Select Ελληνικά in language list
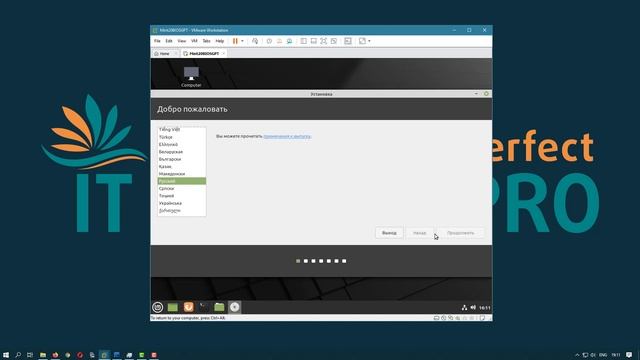Viewport: 640px width, 360px height. click(x=182, y=144)
